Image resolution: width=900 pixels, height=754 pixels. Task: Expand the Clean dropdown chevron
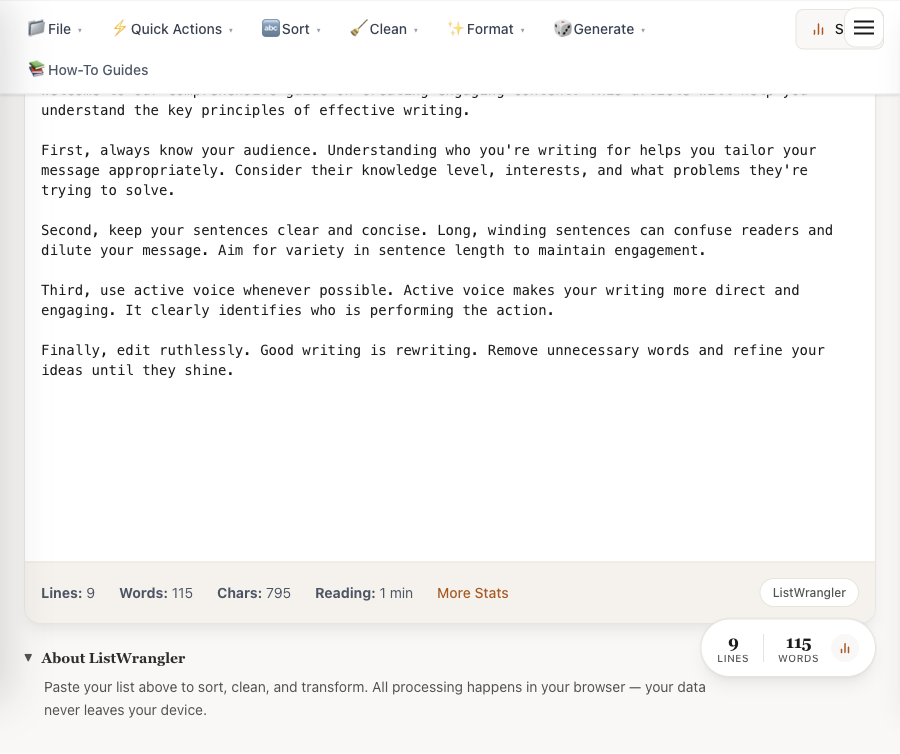pyautogui.click(x=415, y=30)
